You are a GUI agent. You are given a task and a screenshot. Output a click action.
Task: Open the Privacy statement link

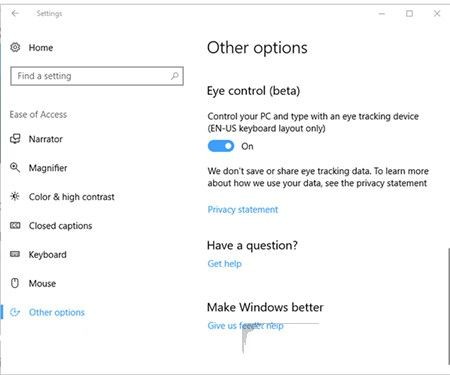click(x=243, y=209)
